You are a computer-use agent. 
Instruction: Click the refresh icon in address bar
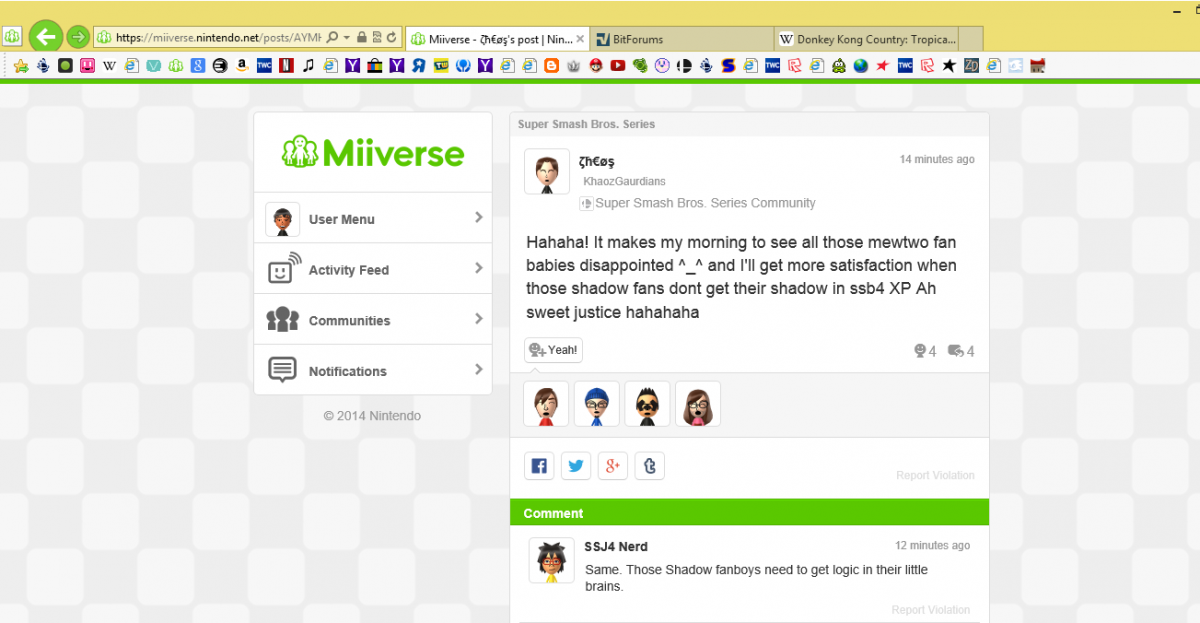click(x=392, y=38)
